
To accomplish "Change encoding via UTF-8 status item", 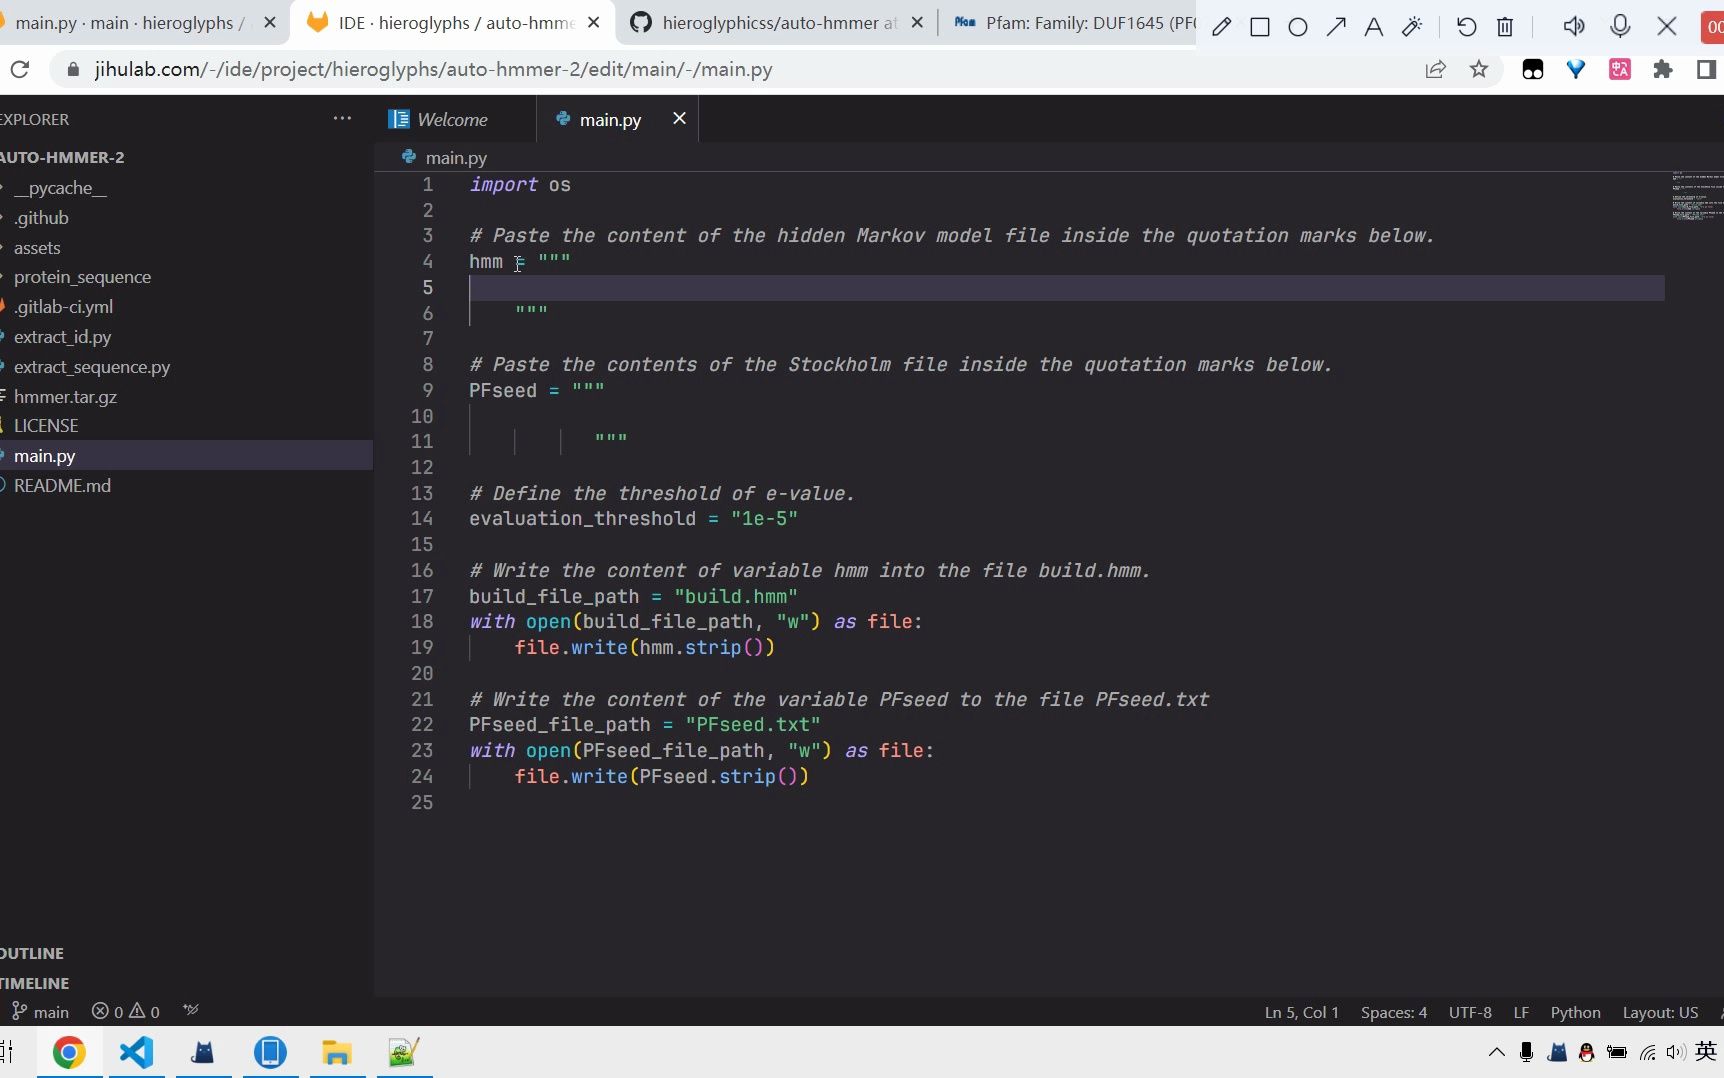I will tap(1470, 1012).
